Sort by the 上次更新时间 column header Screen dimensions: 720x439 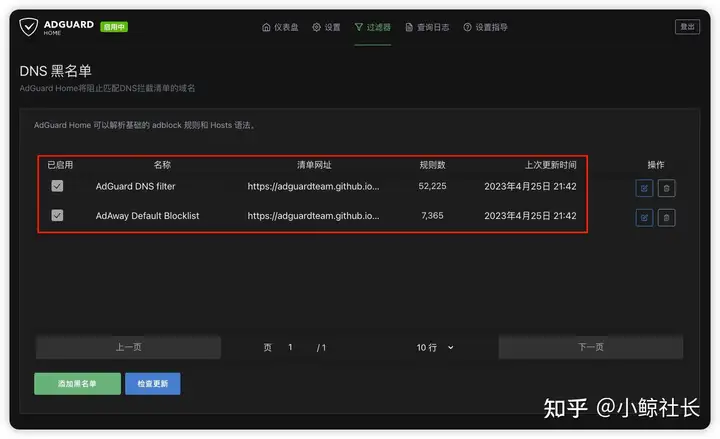click(x=551, y=165)
